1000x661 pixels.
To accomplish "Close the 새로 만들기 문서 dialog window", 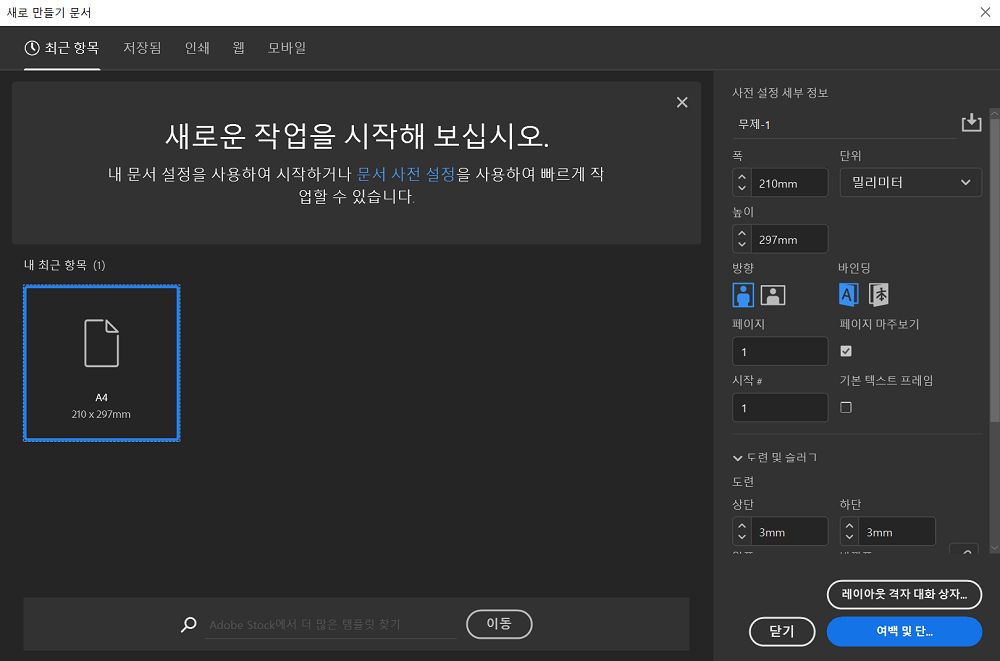I will pyautogui.click(x=985, y=12).
